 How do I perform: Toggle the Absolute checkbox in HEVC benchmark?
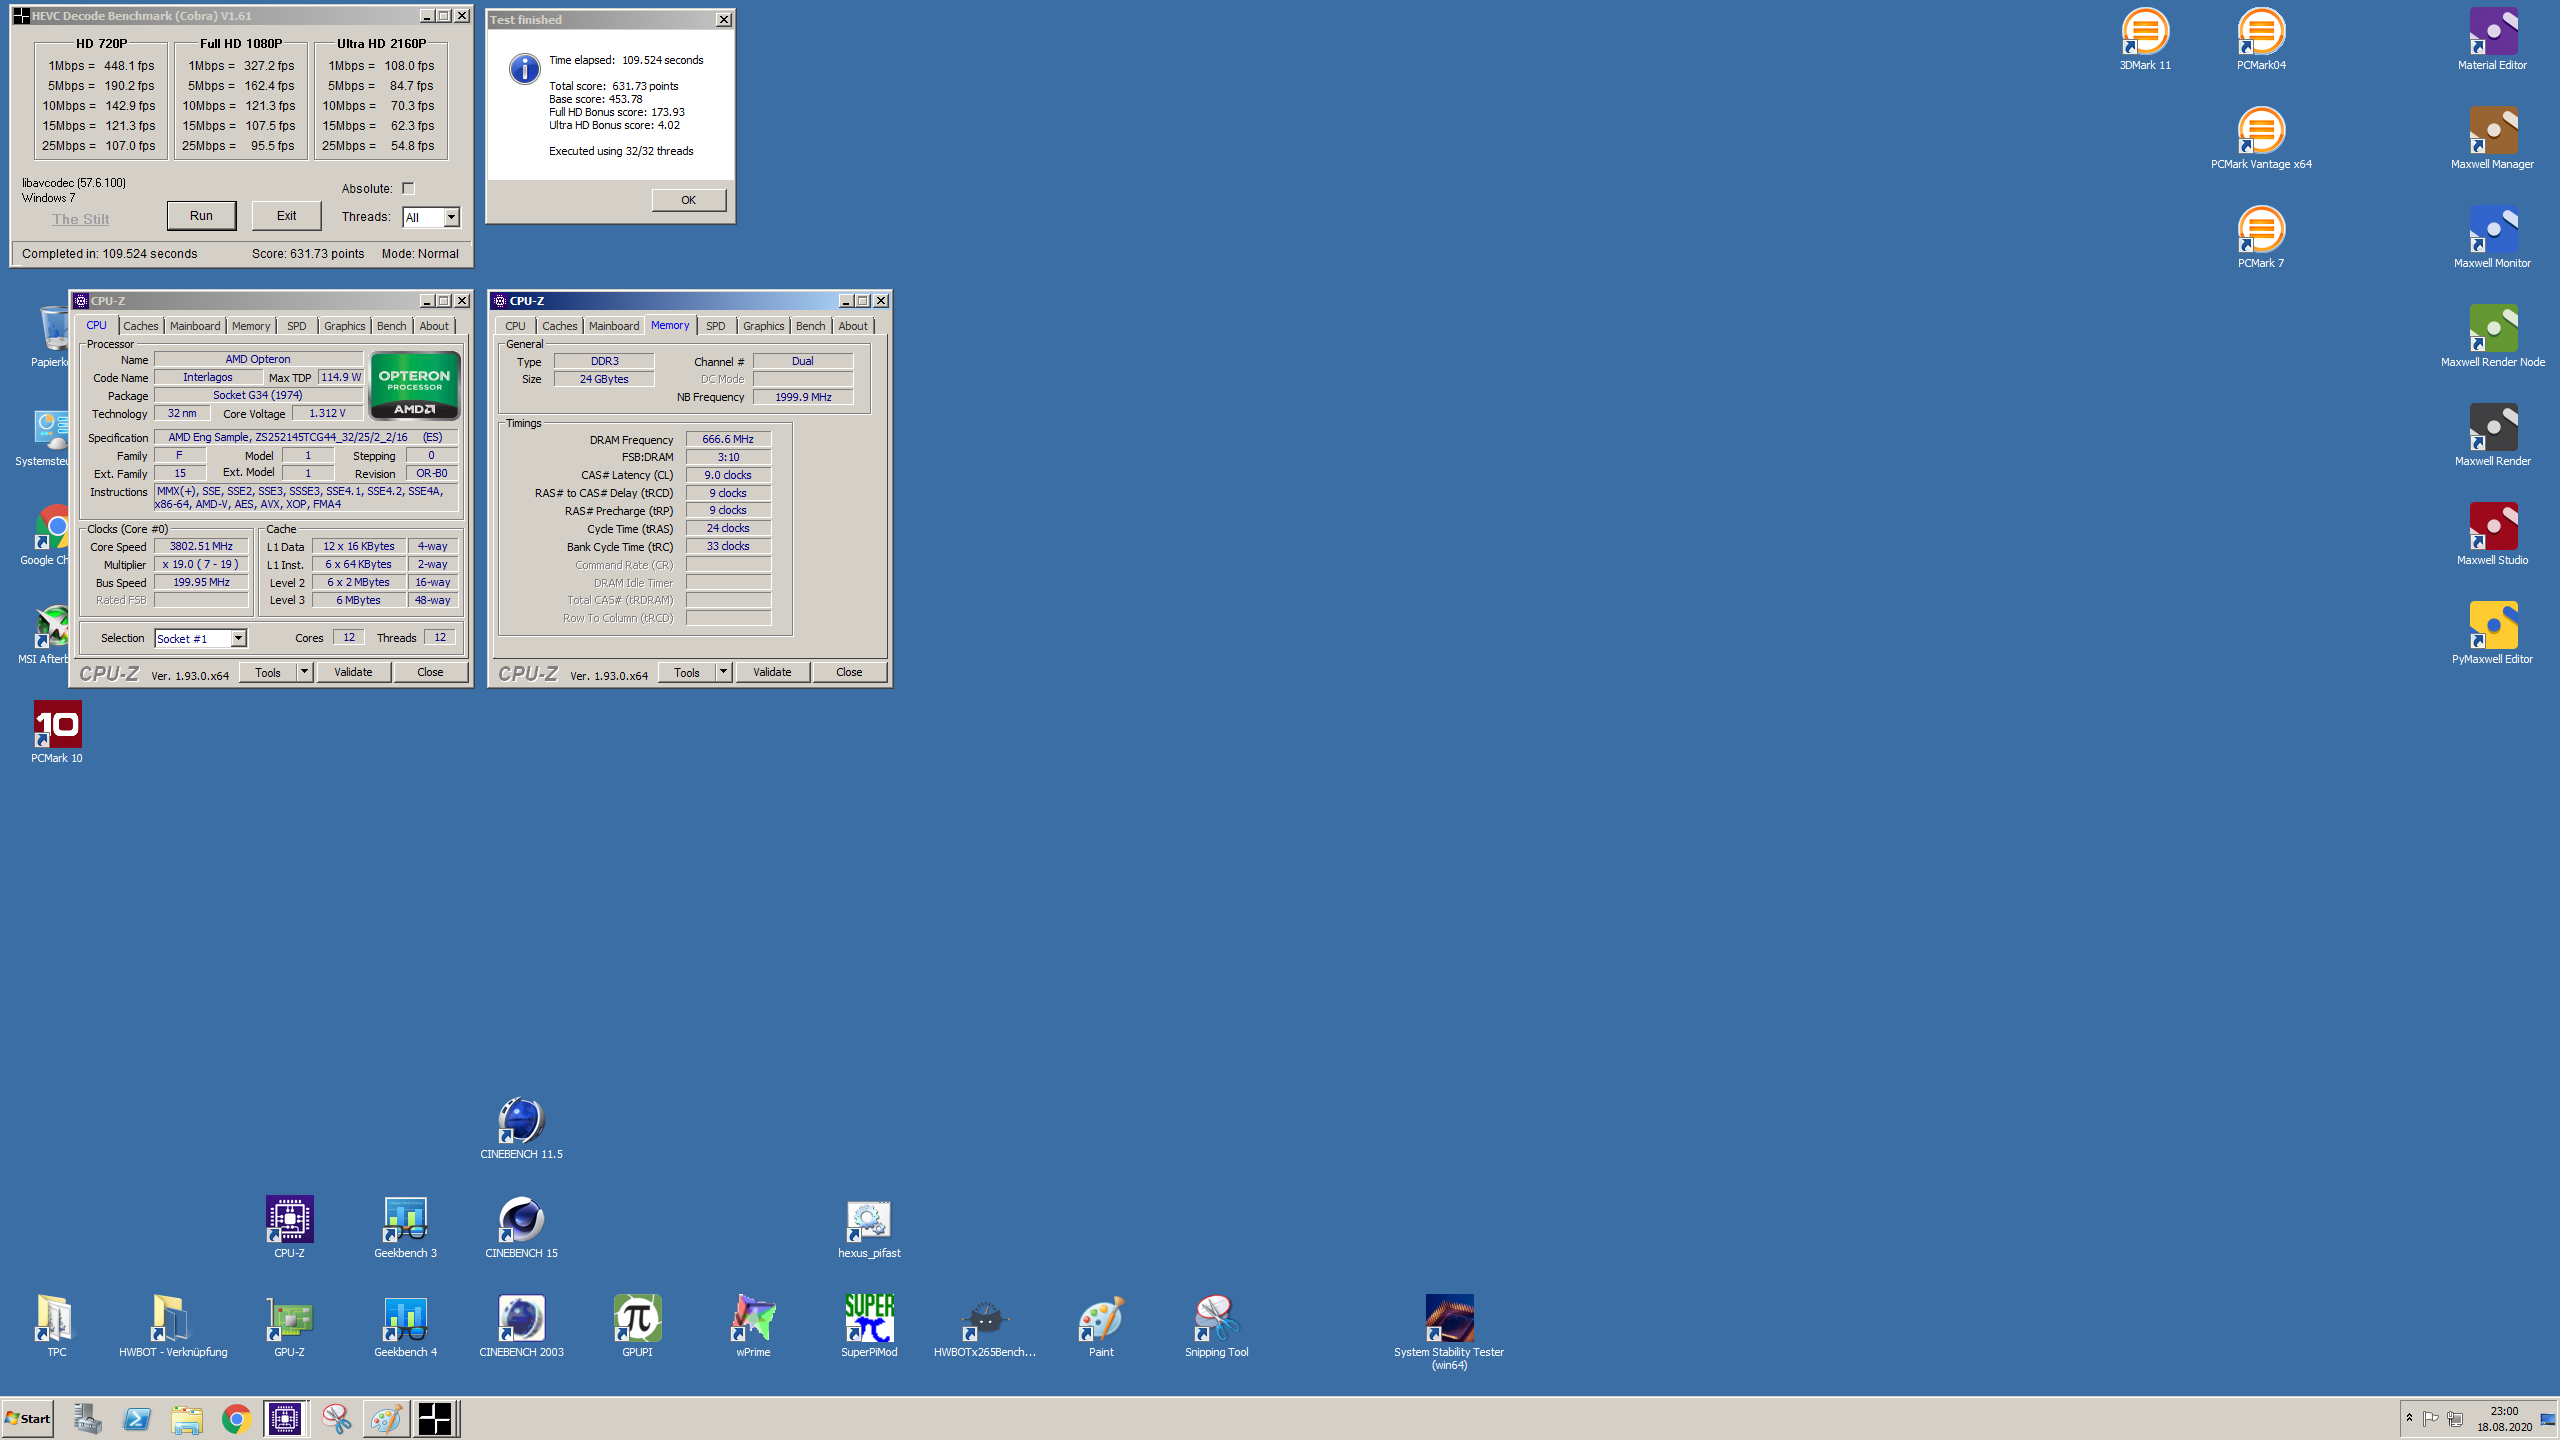click(408, 188)
